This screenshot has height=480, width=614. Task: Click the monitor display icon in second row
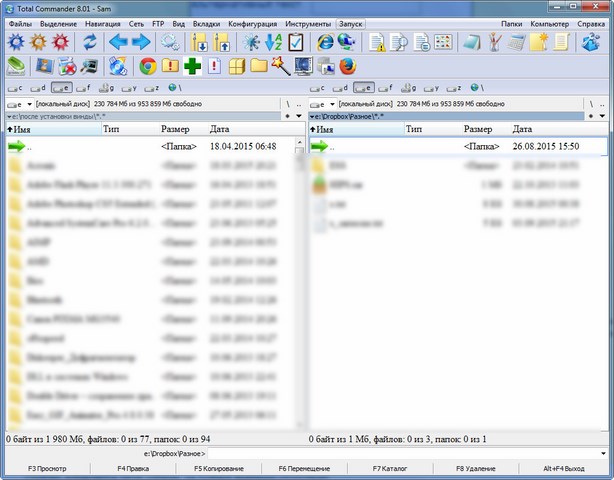point(303,66)
